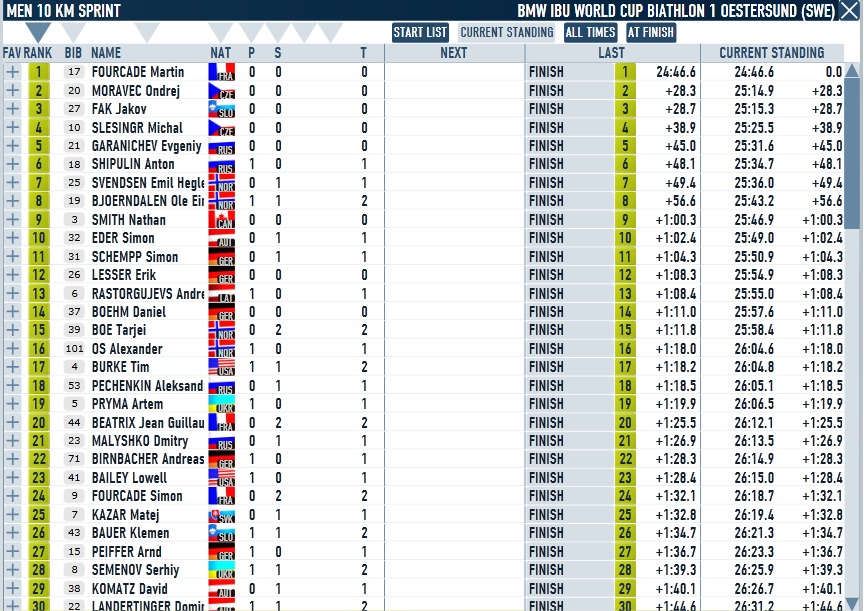The image size is (864, 611).
Task: Add LESSER Erik to favorites with plus icon
Action: point(12,274)
